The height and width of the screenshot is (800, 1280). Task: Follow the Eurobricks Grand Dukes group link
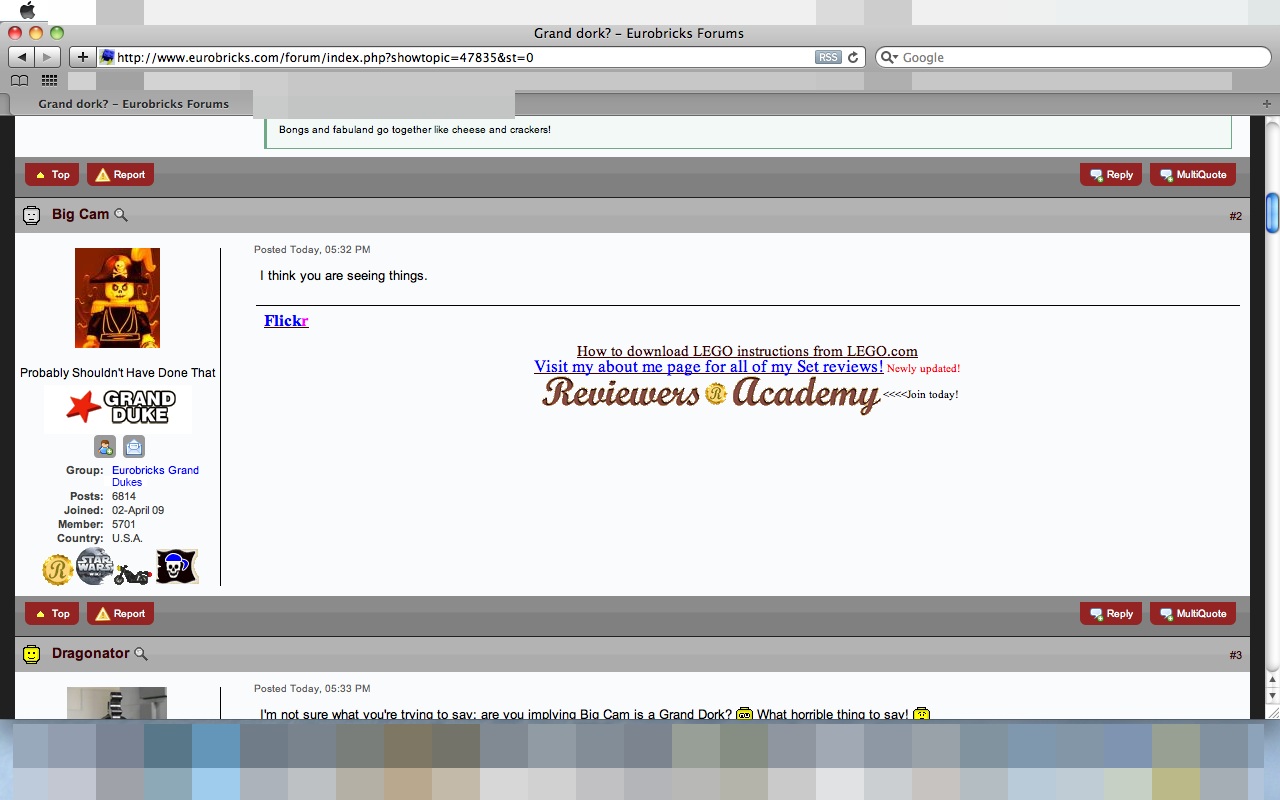point(155,470)
